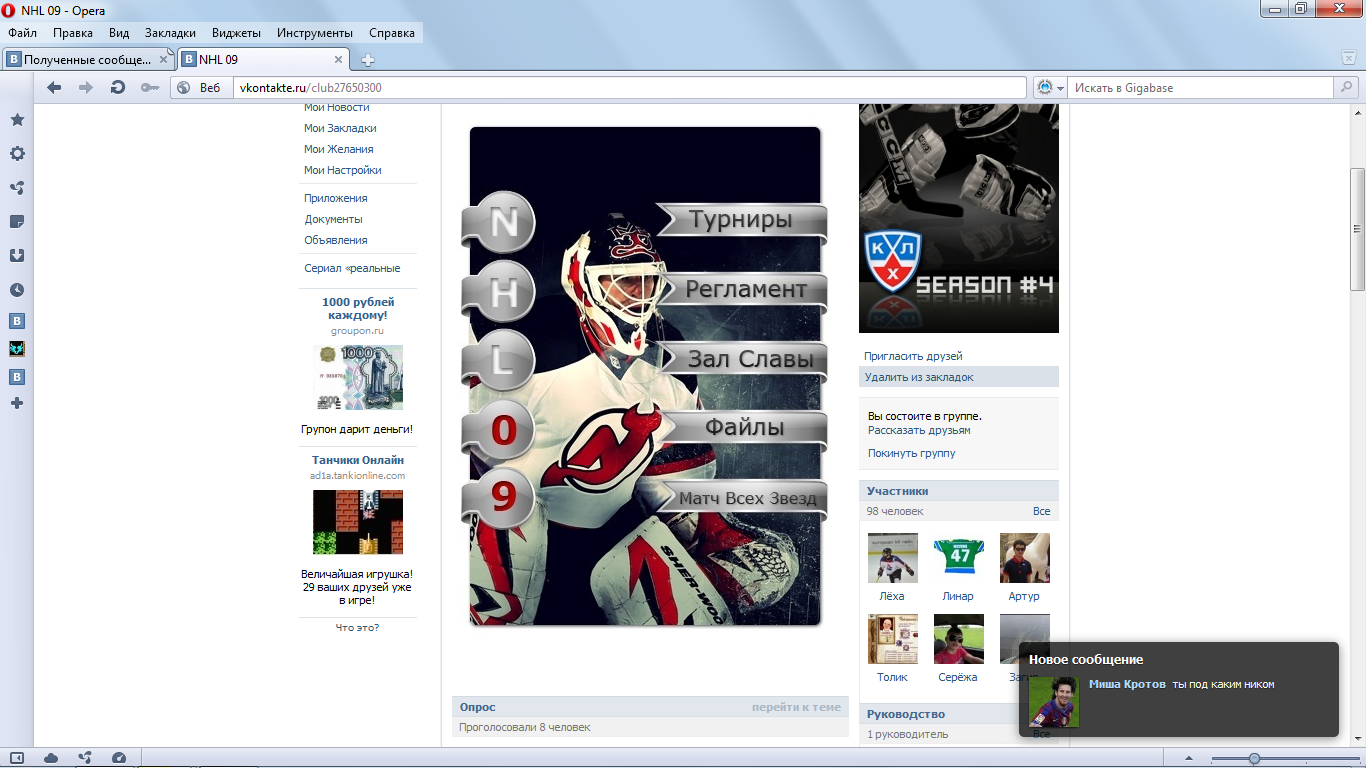This screenshot has width=1366, height=768.
Task: Open Зал Славы from the banner
Action: [750, 359]
